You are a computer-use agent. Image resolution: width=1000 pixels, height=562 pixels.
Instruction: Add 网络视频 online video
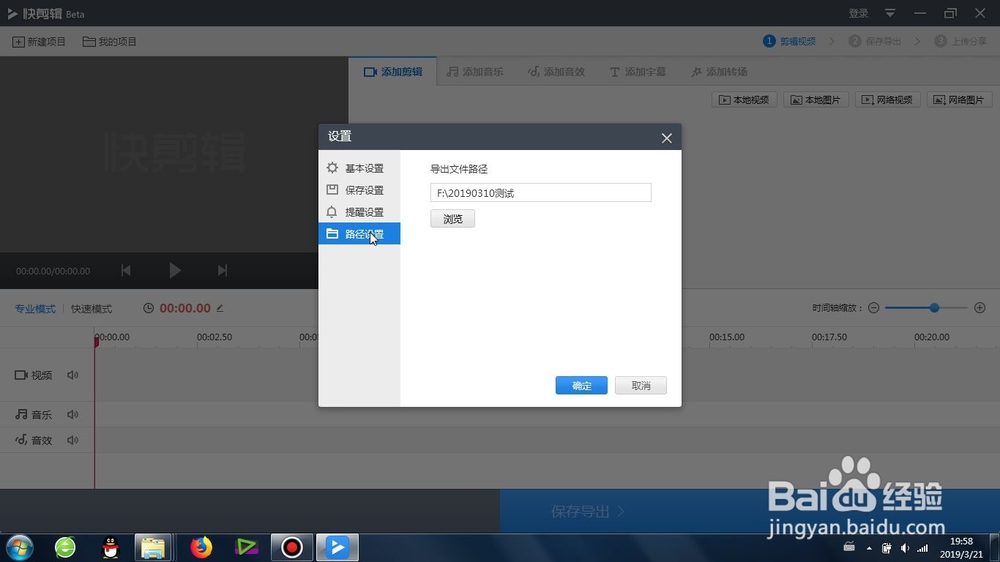pos(887,100)
